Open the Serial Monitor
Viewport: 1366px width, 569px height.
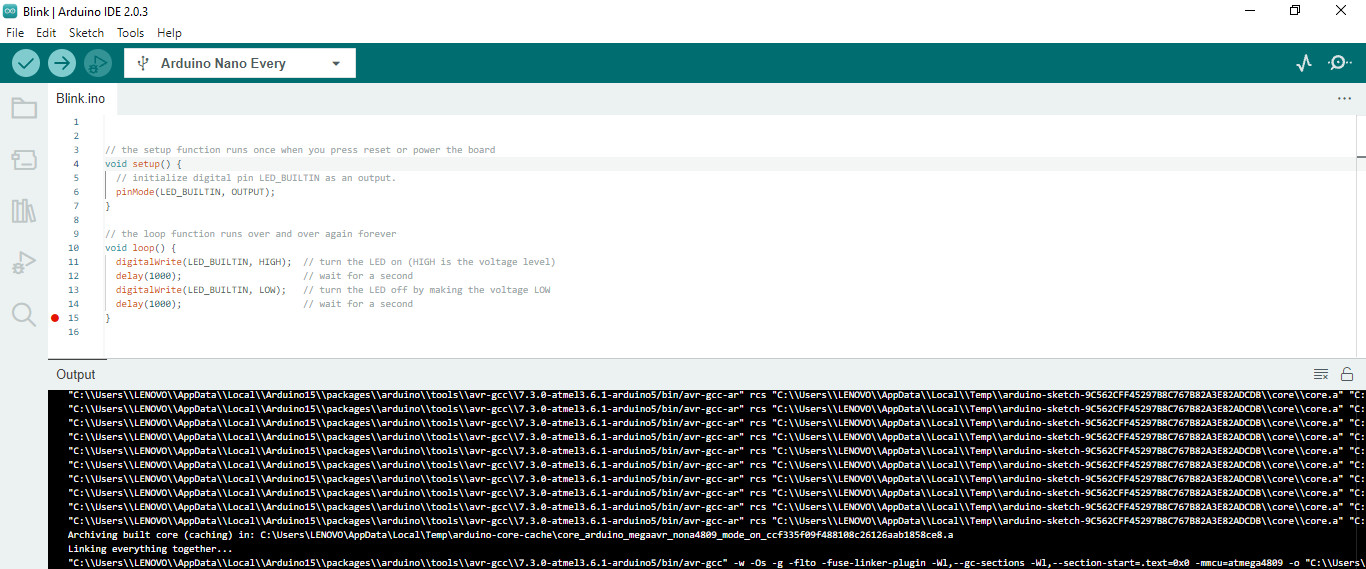point(1339,63)
